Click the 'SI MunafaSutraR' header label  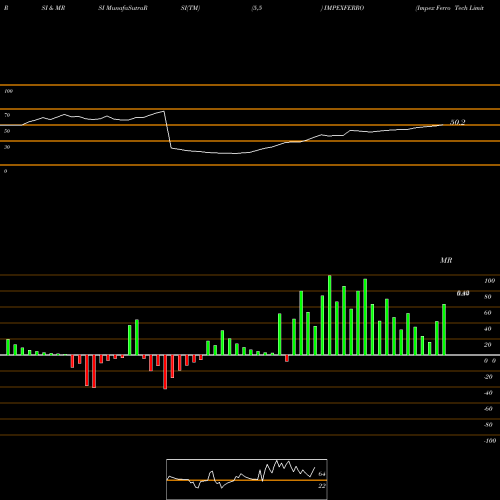point(123,8)
